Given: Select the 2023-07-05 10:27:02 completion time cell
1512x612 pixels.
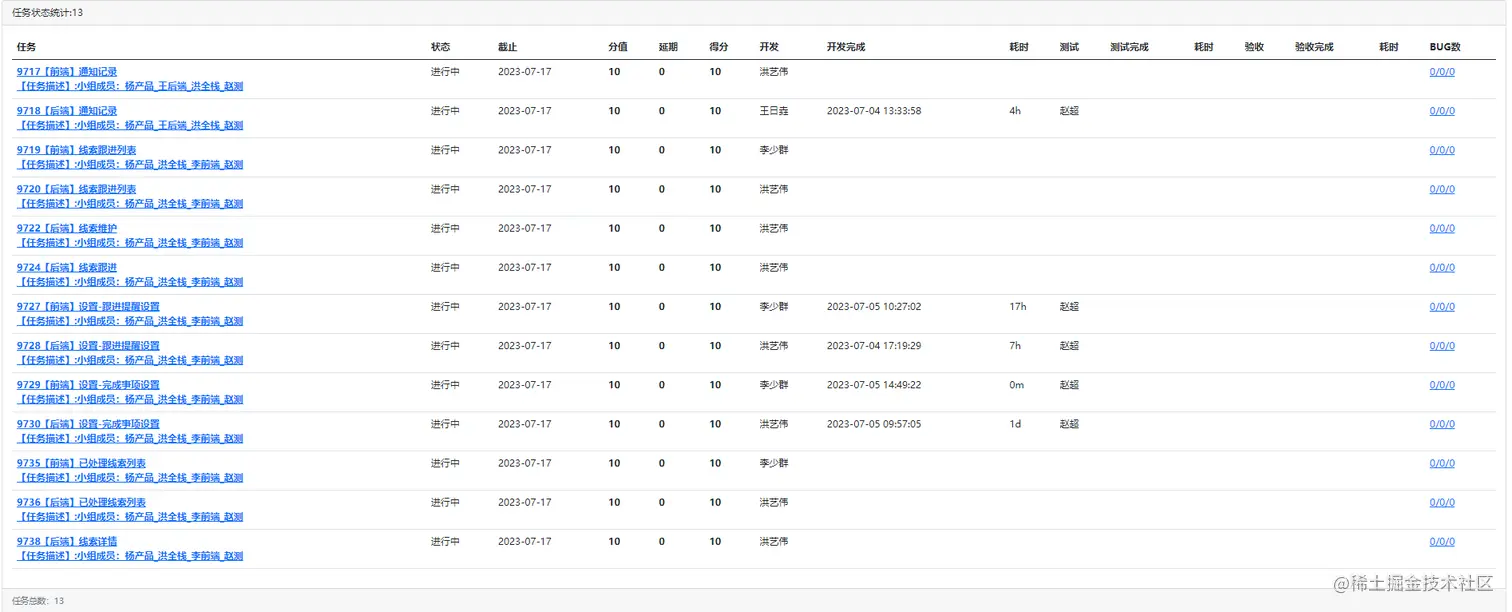Looking at the screenshot, I should [x=874, y=306].
